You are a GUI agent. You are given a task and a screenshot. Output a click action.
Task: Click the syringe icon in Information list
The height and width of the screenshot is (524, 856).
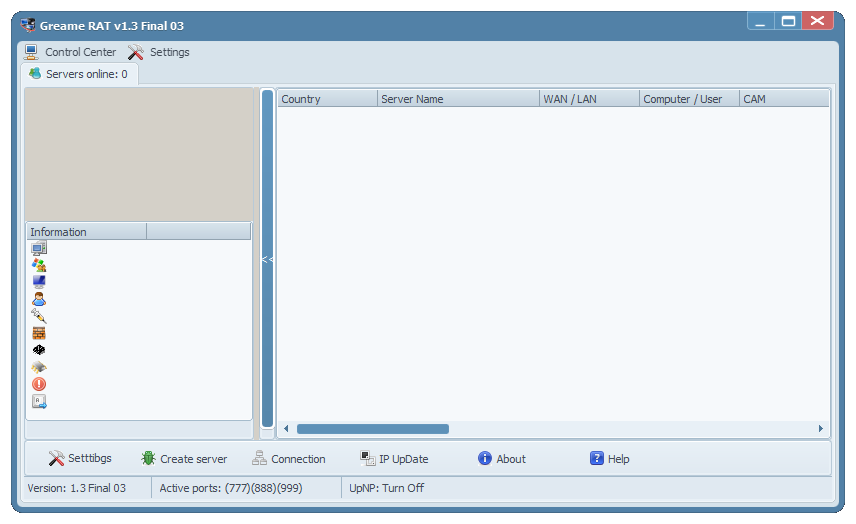(39, 316)
